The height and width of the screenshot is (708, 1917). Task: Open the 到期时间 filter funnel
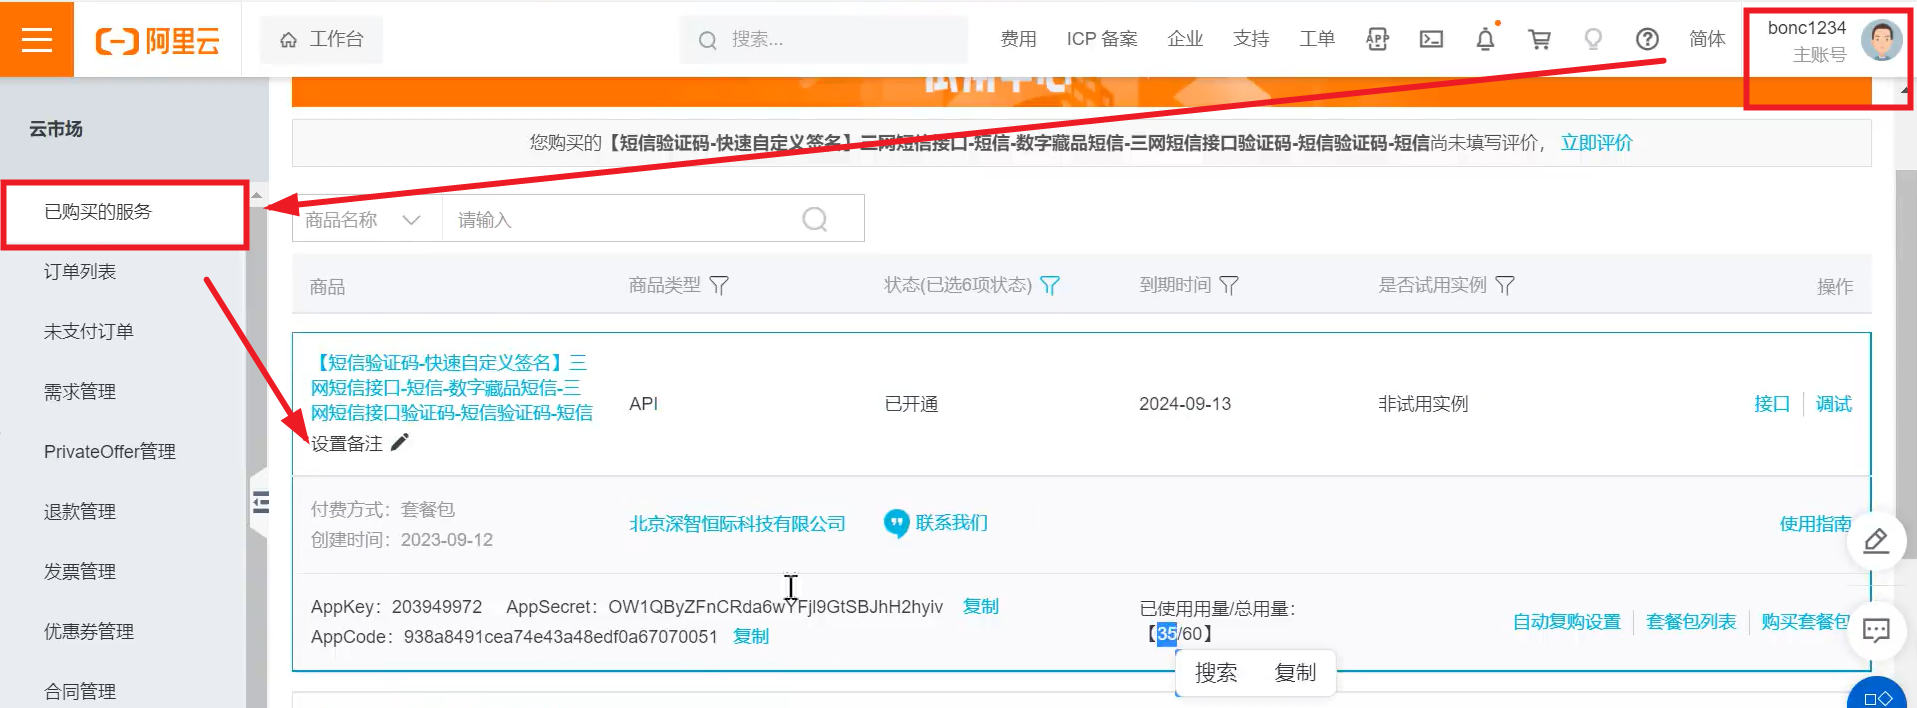click(1229, 286)
